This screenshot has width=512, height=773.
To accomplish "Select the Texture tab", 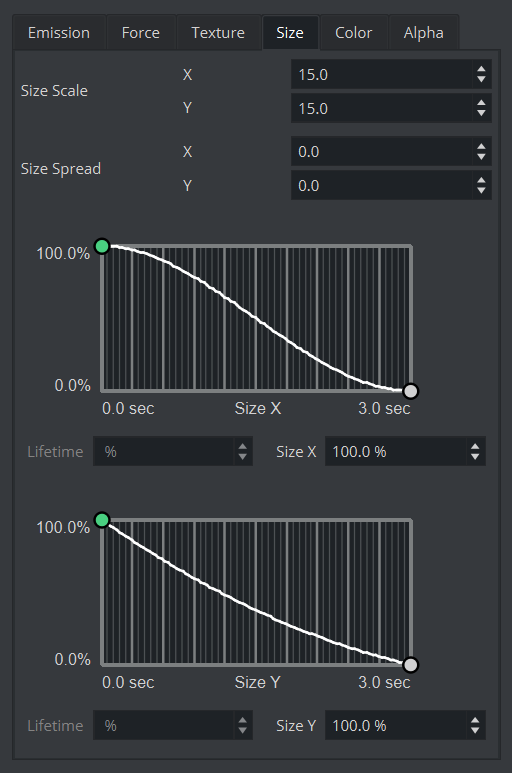I will coord(218,33).
